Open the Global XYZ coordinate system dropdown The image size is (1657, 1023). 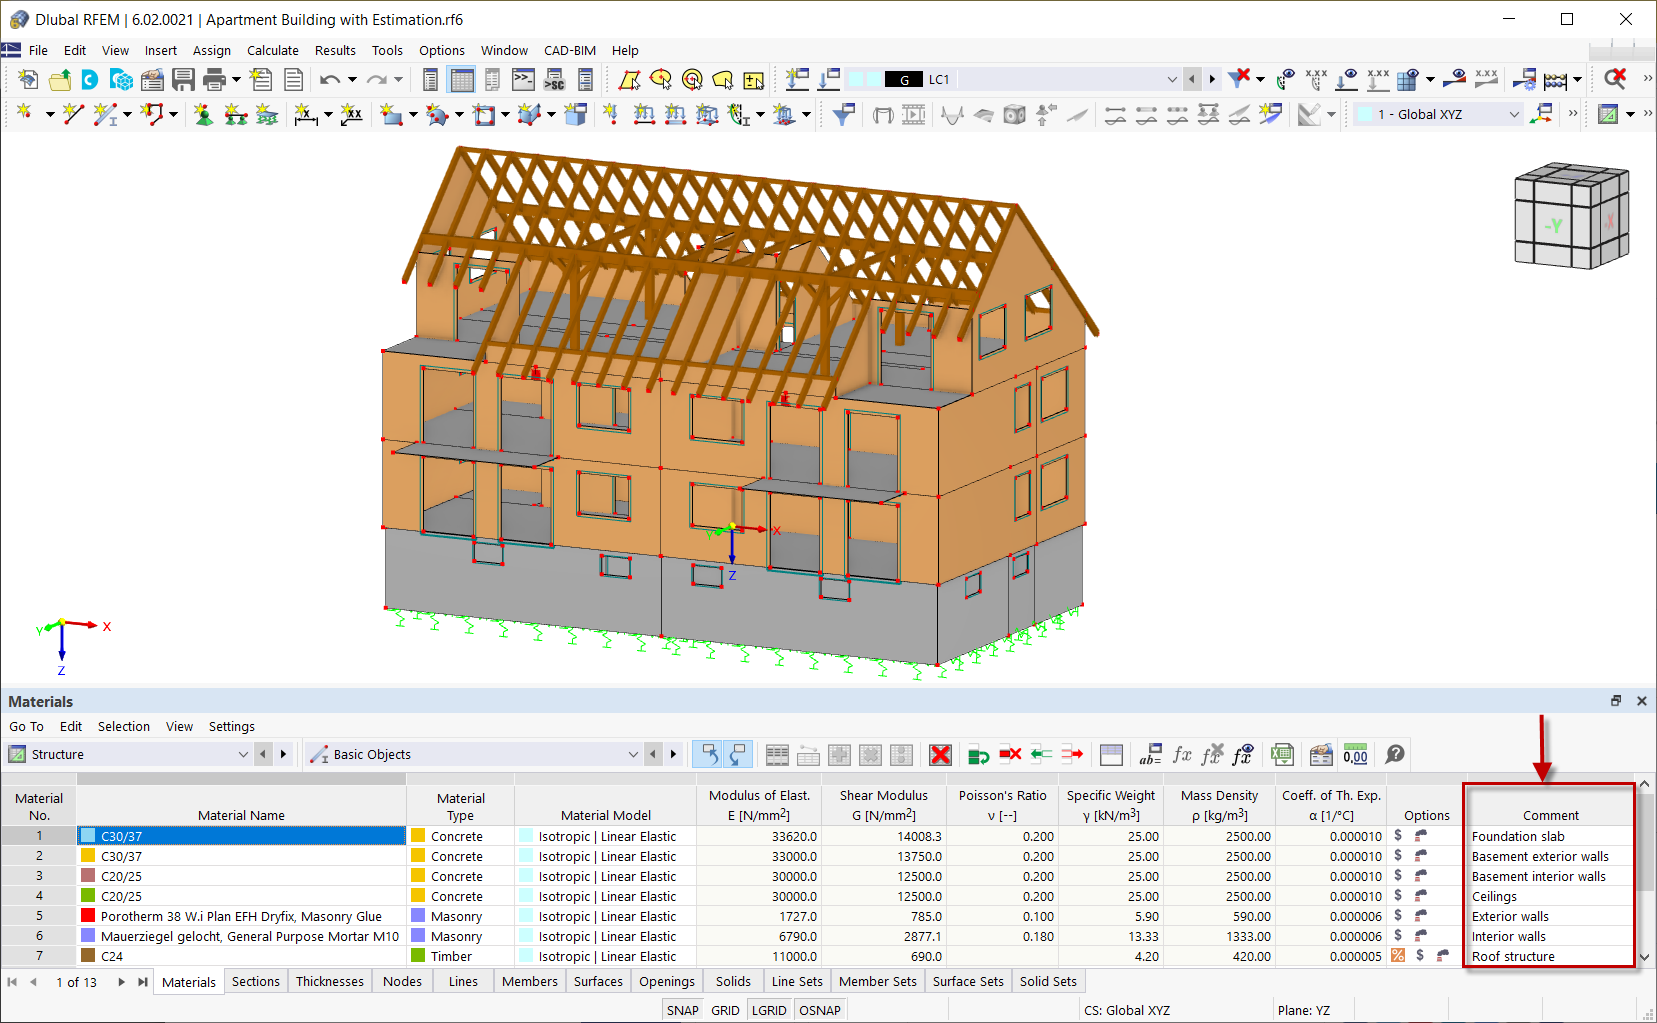(x=1438, y=114)
